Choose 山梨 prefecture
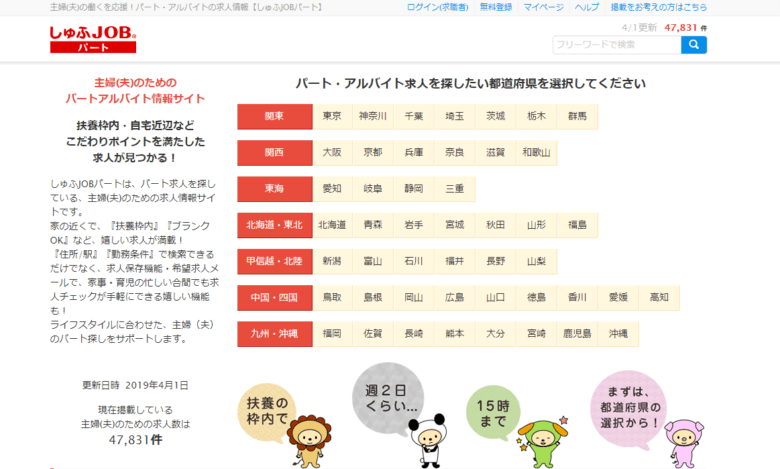This screenshot has width=780, height=469. 536,262
